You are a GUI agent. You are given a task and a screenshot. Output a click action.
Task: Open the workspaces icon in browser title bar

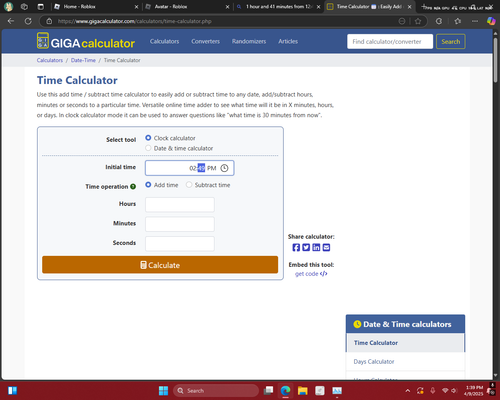[24, 6]
